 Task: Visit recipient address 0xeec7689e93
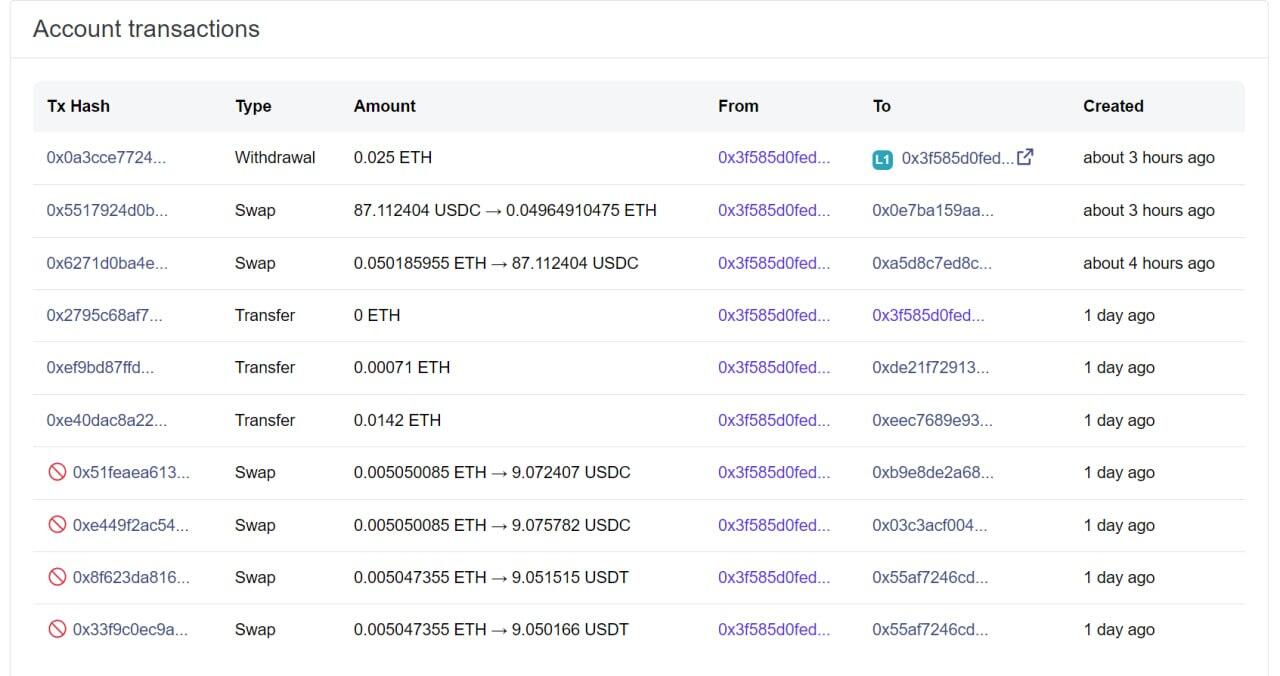(x=932, y=421)
